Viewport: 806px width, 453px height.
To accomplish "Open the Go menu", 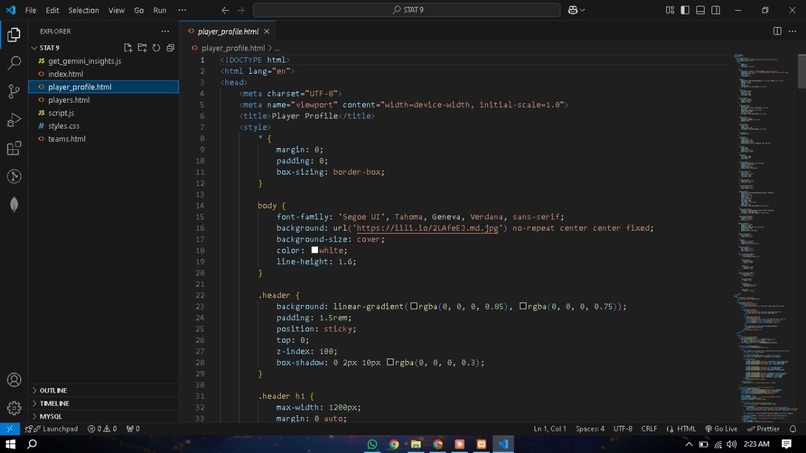I will click(x=139, y=10).
